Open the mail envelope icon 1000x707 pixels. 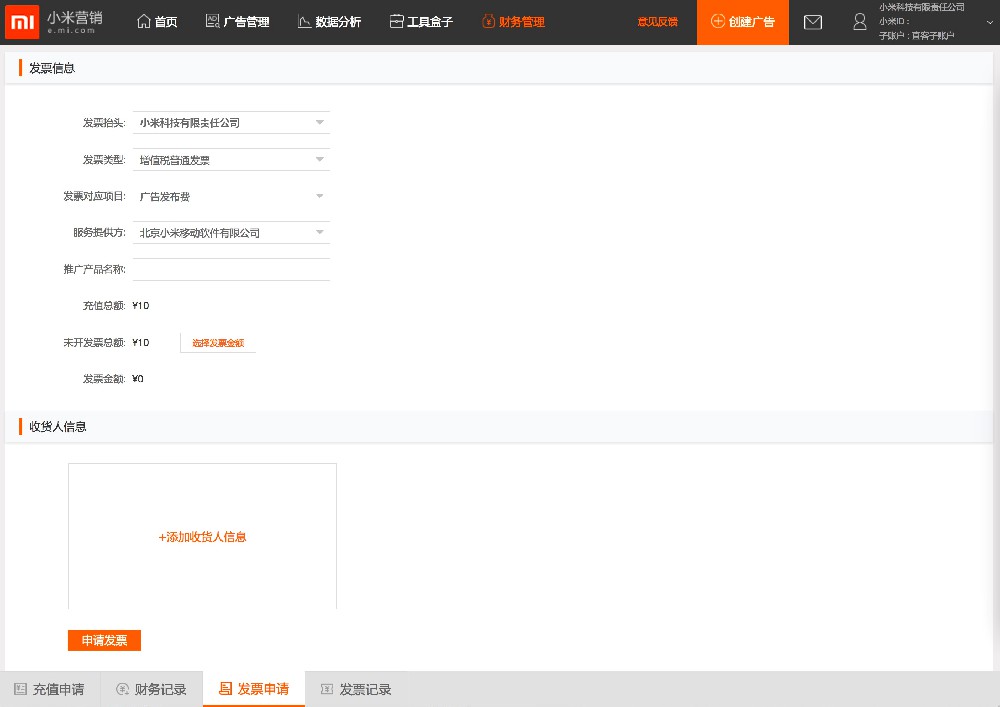(813, 22)
